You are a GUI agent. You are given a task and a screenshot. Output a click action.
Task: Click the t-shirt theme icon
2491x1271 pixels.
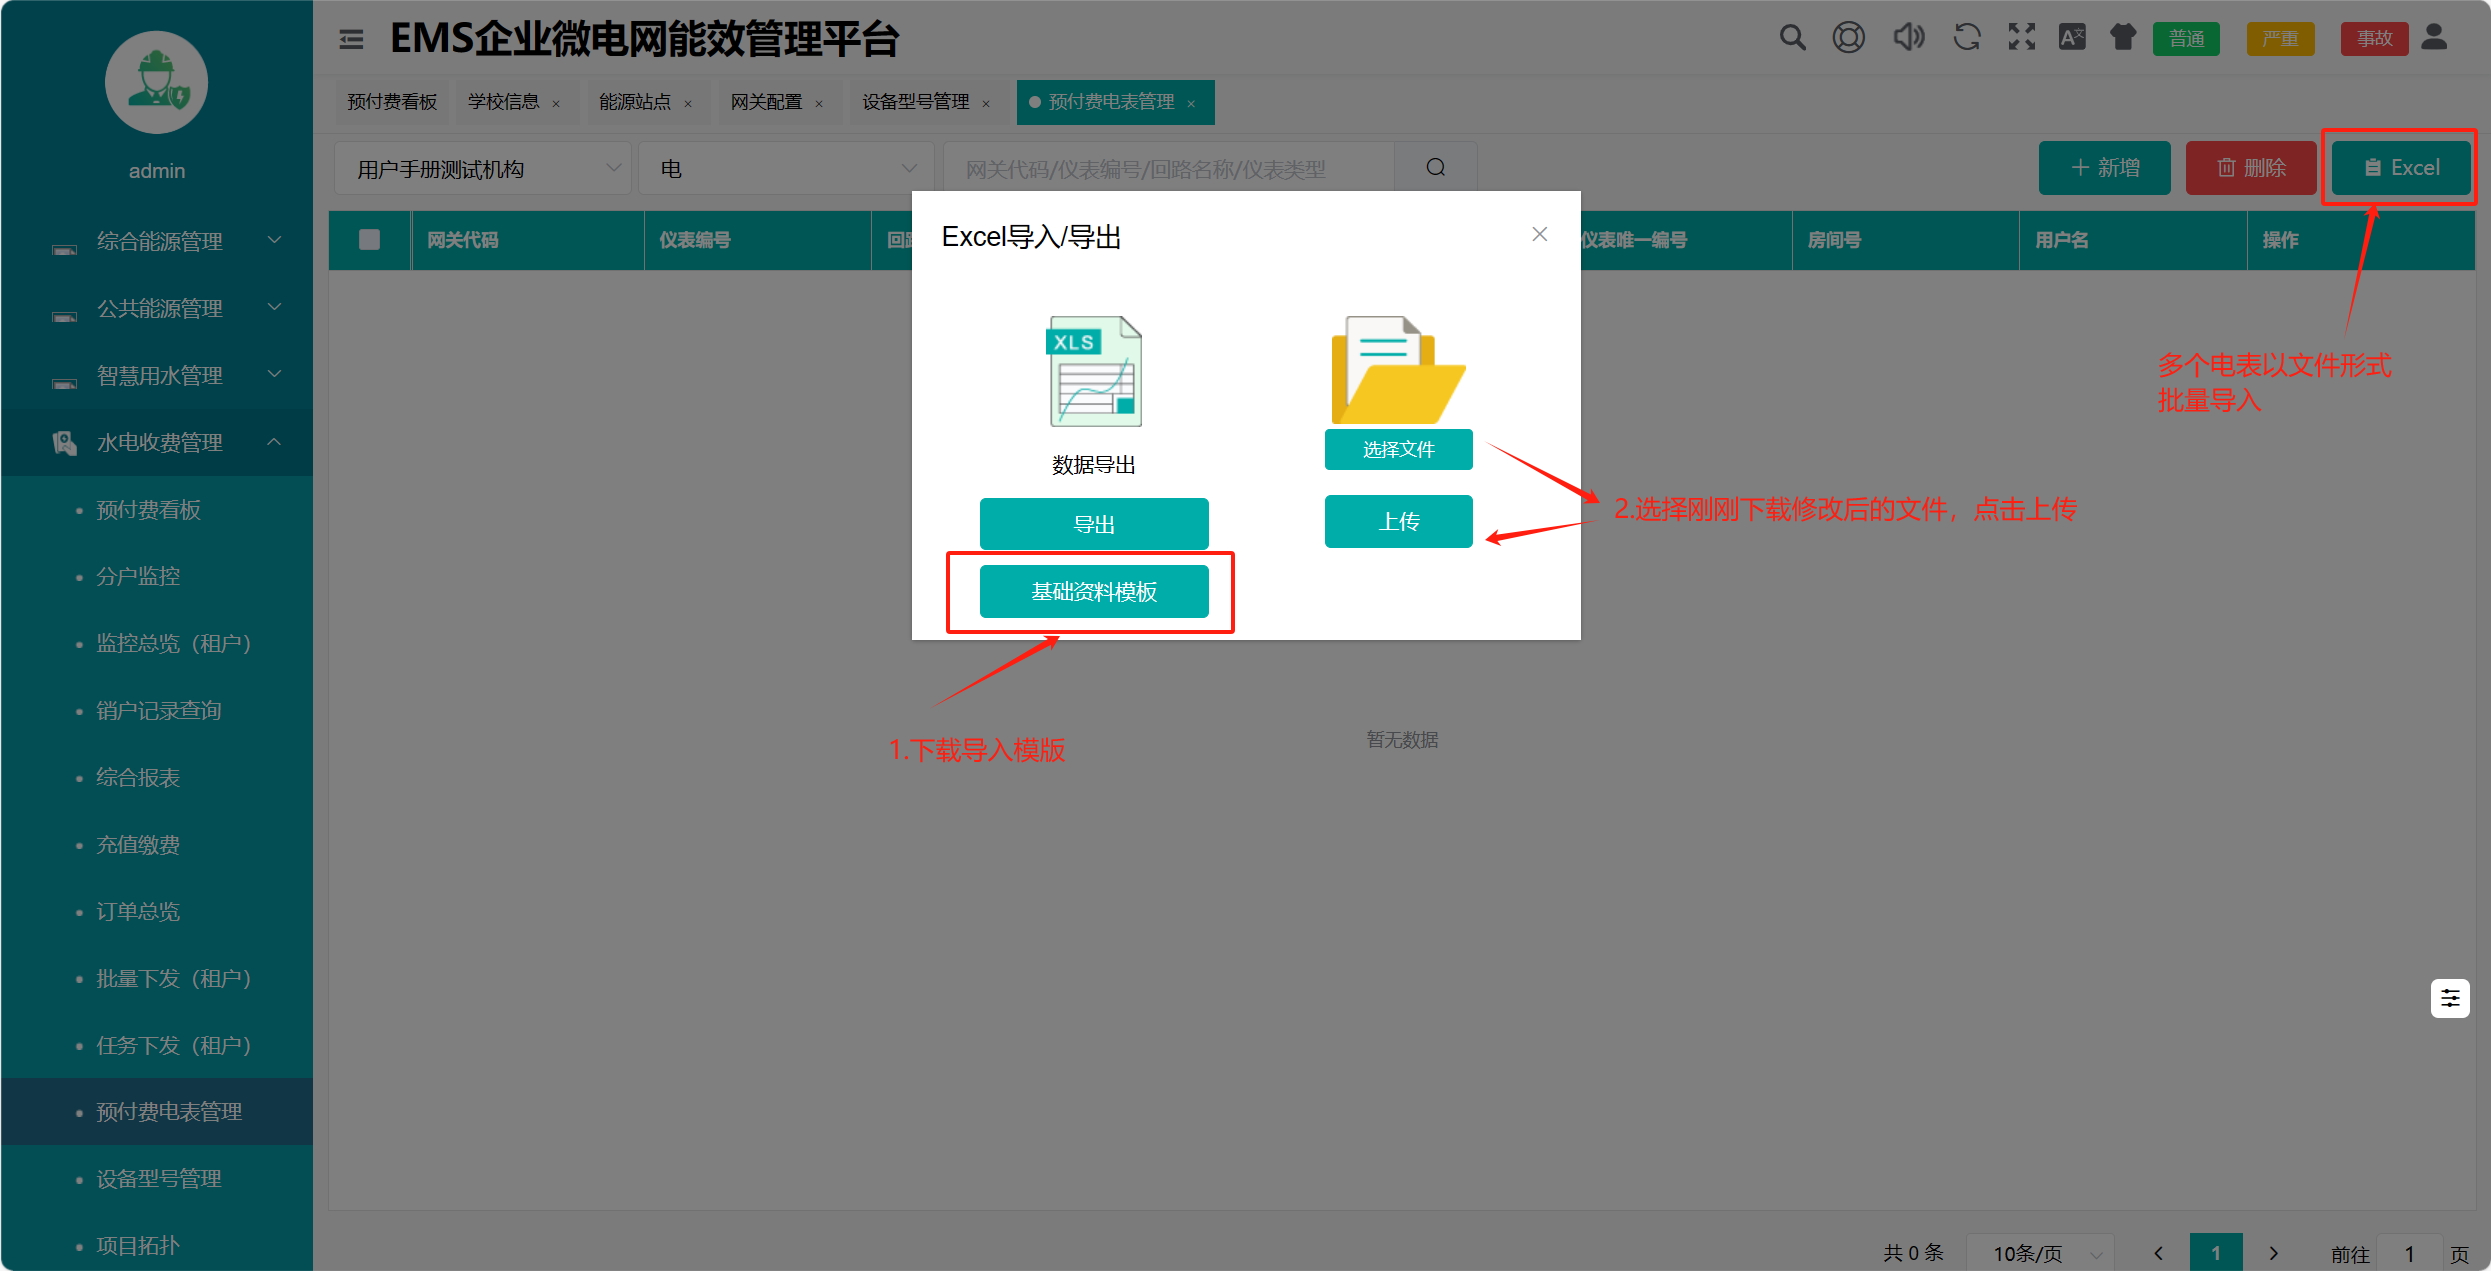[x=2122, y=39]
